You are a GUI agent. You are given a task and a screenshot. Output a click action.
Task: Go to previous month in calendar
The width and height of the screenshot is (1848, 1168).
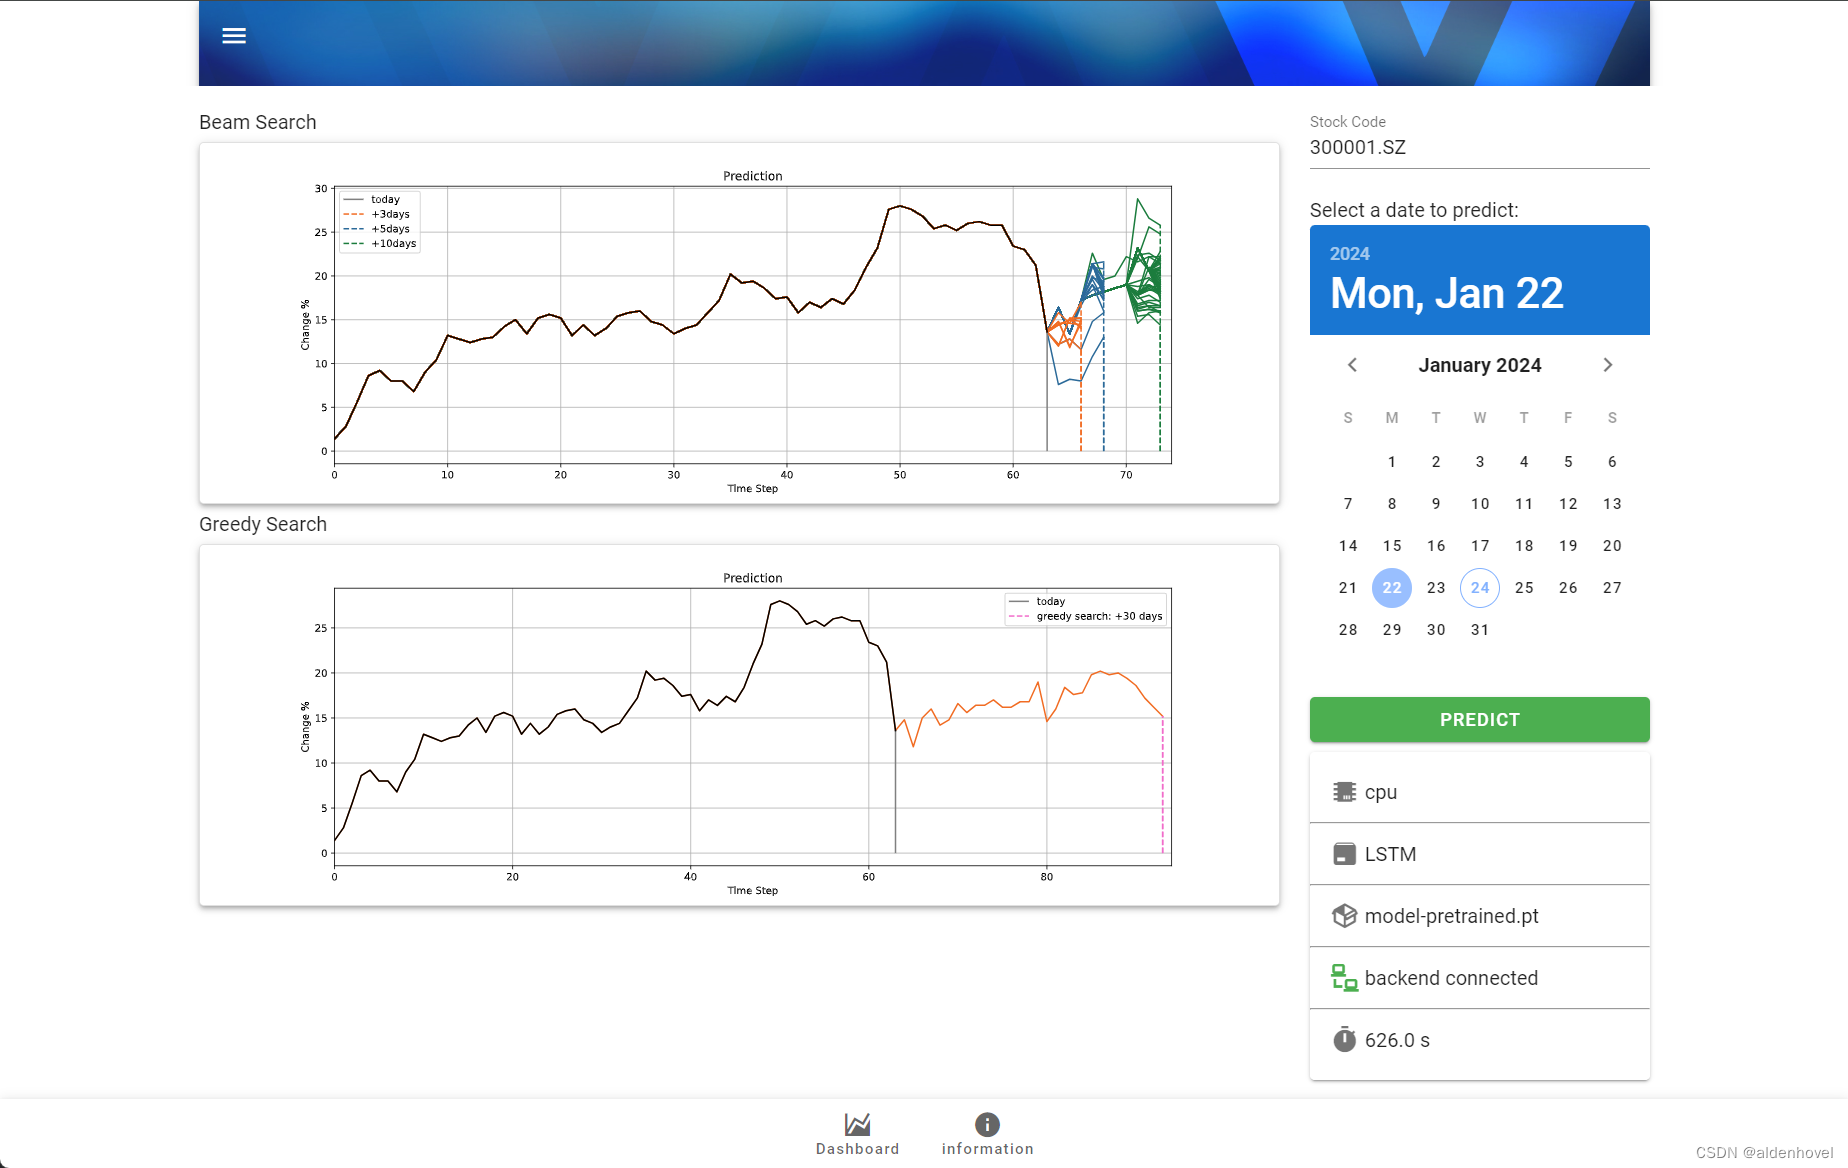click(1352, 365)
